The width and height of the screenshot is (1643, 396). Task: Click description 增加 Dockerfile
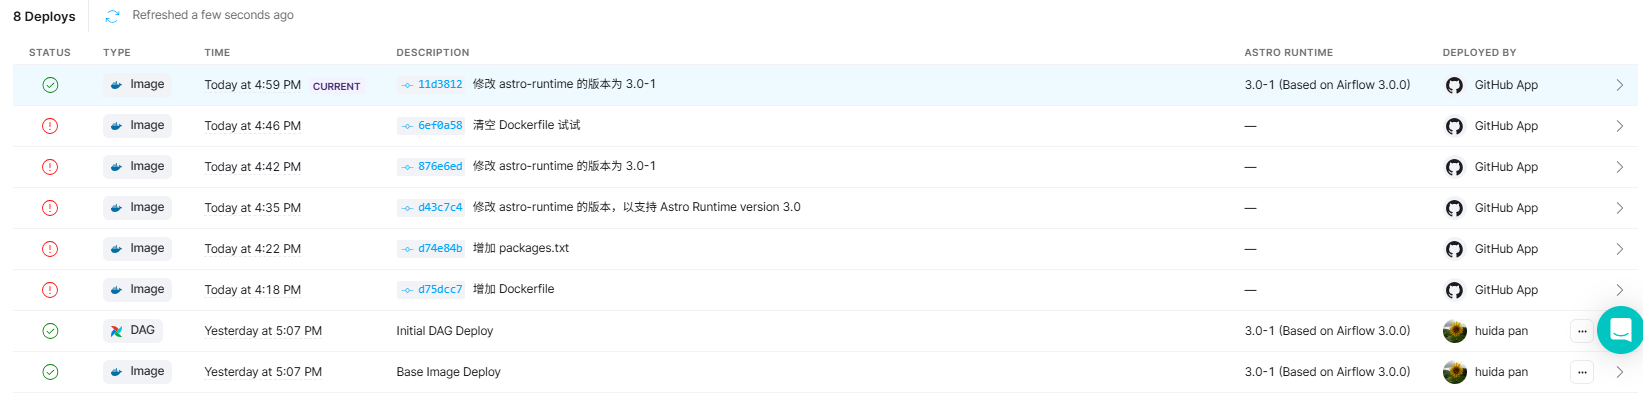(514, 289)
